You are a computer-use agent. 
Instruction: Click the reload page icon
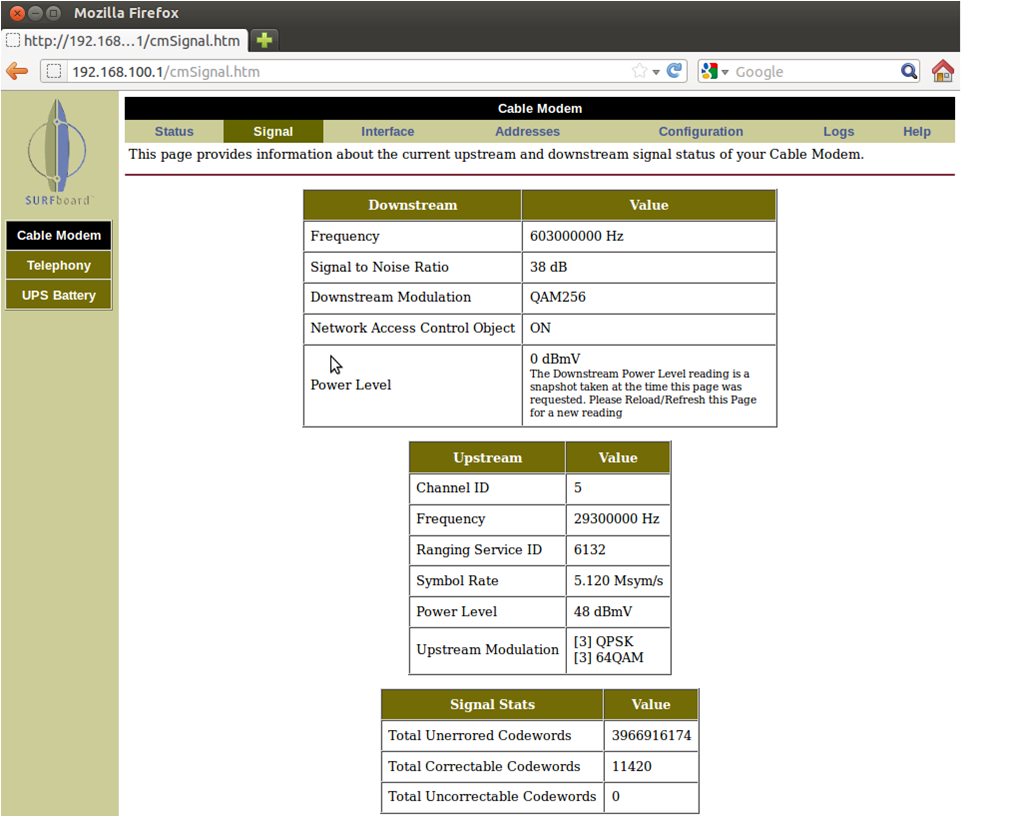click(675, 71)
